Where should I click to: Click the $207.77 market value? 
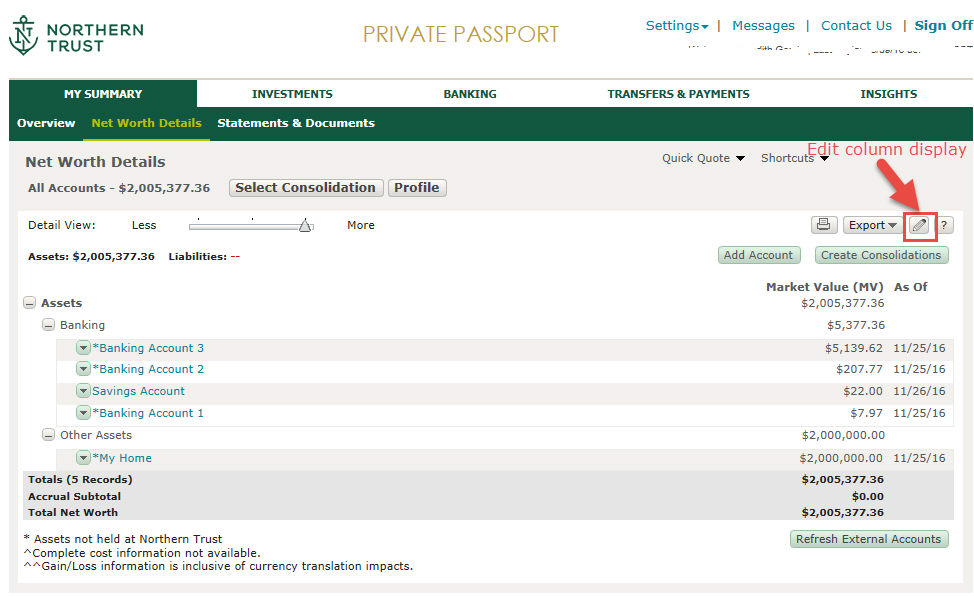pos(859,369)
